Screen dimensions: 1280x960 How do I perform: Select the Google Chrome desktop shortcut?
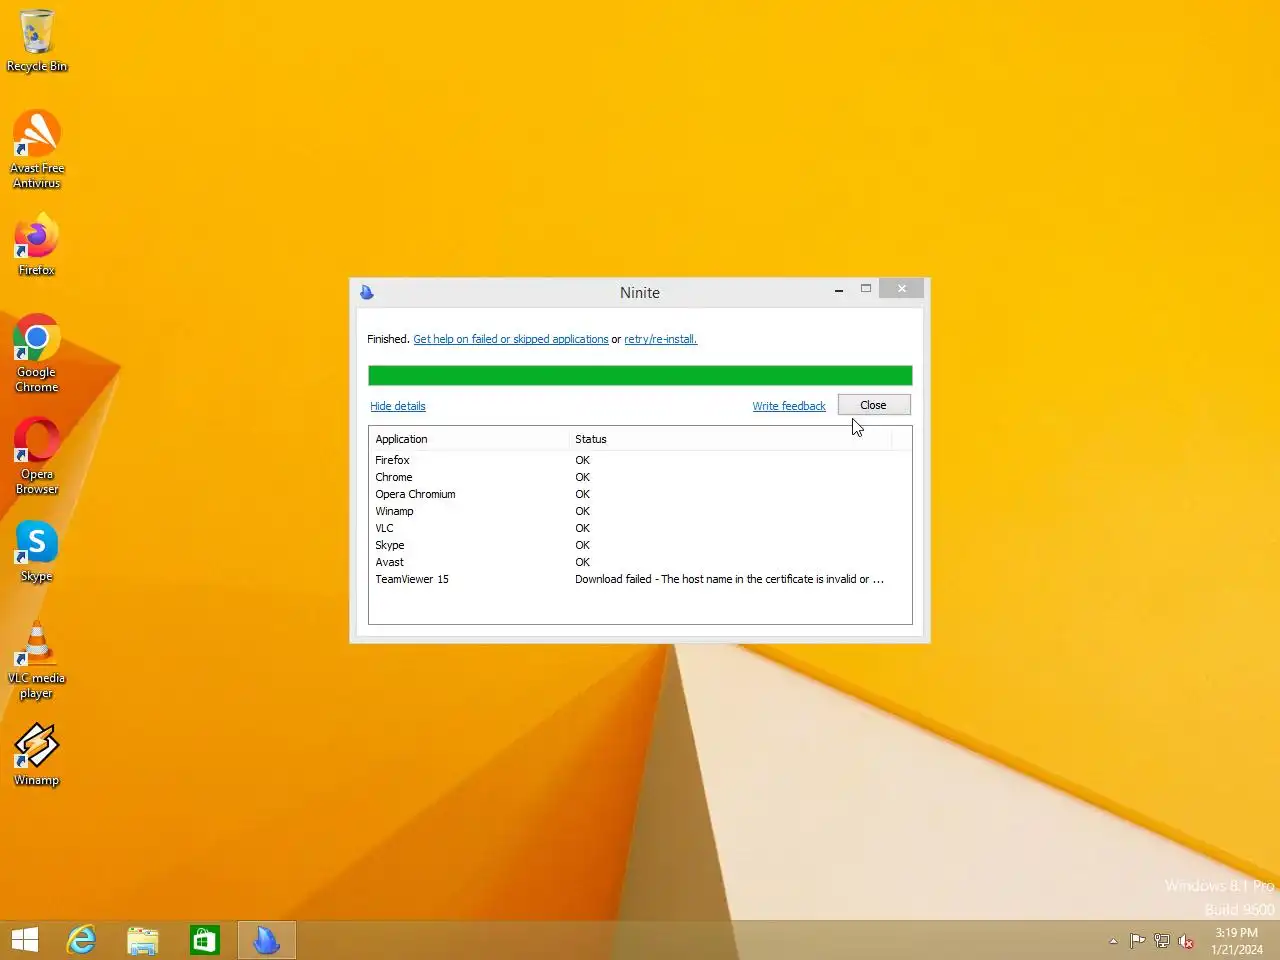(37, 353)
